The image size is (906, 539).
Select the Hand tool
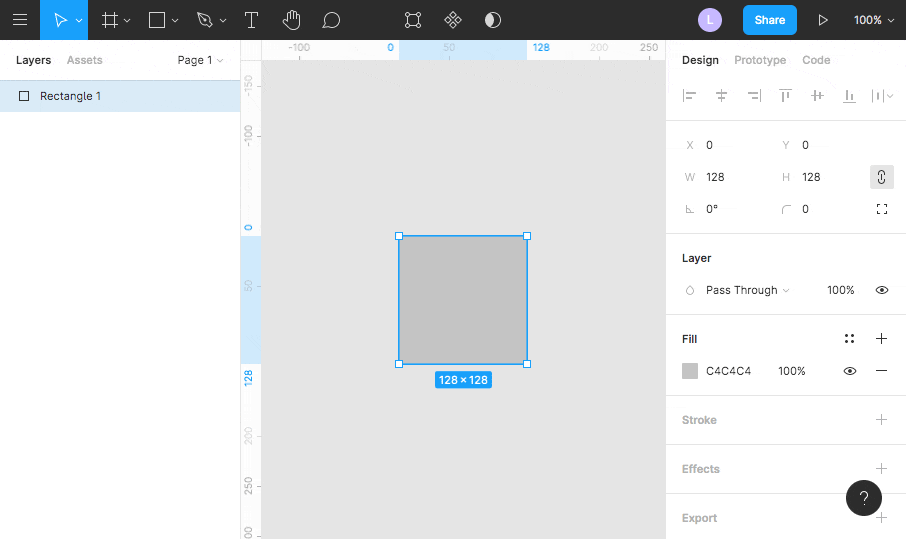291,20
